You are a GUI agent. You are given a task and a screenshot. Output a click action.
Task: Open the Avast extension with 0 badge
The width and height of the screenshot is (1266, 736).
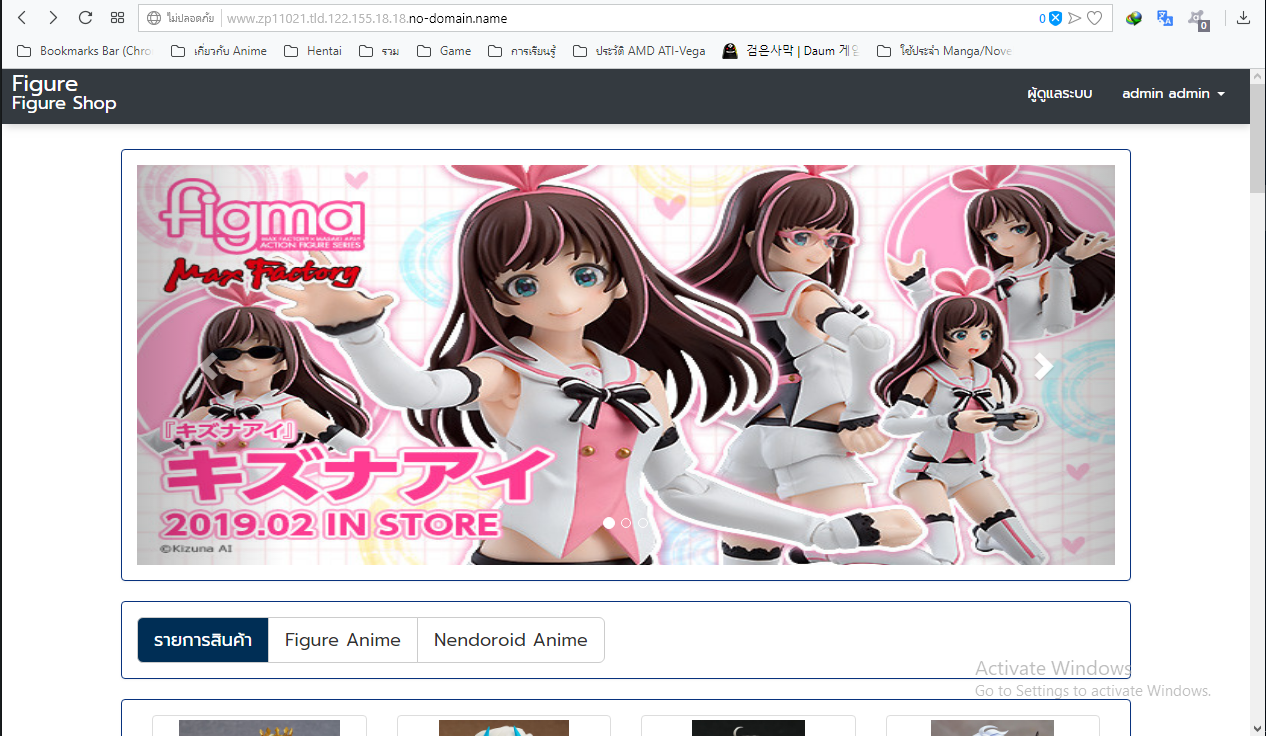pyautogui.click(x=1197, y=19)
